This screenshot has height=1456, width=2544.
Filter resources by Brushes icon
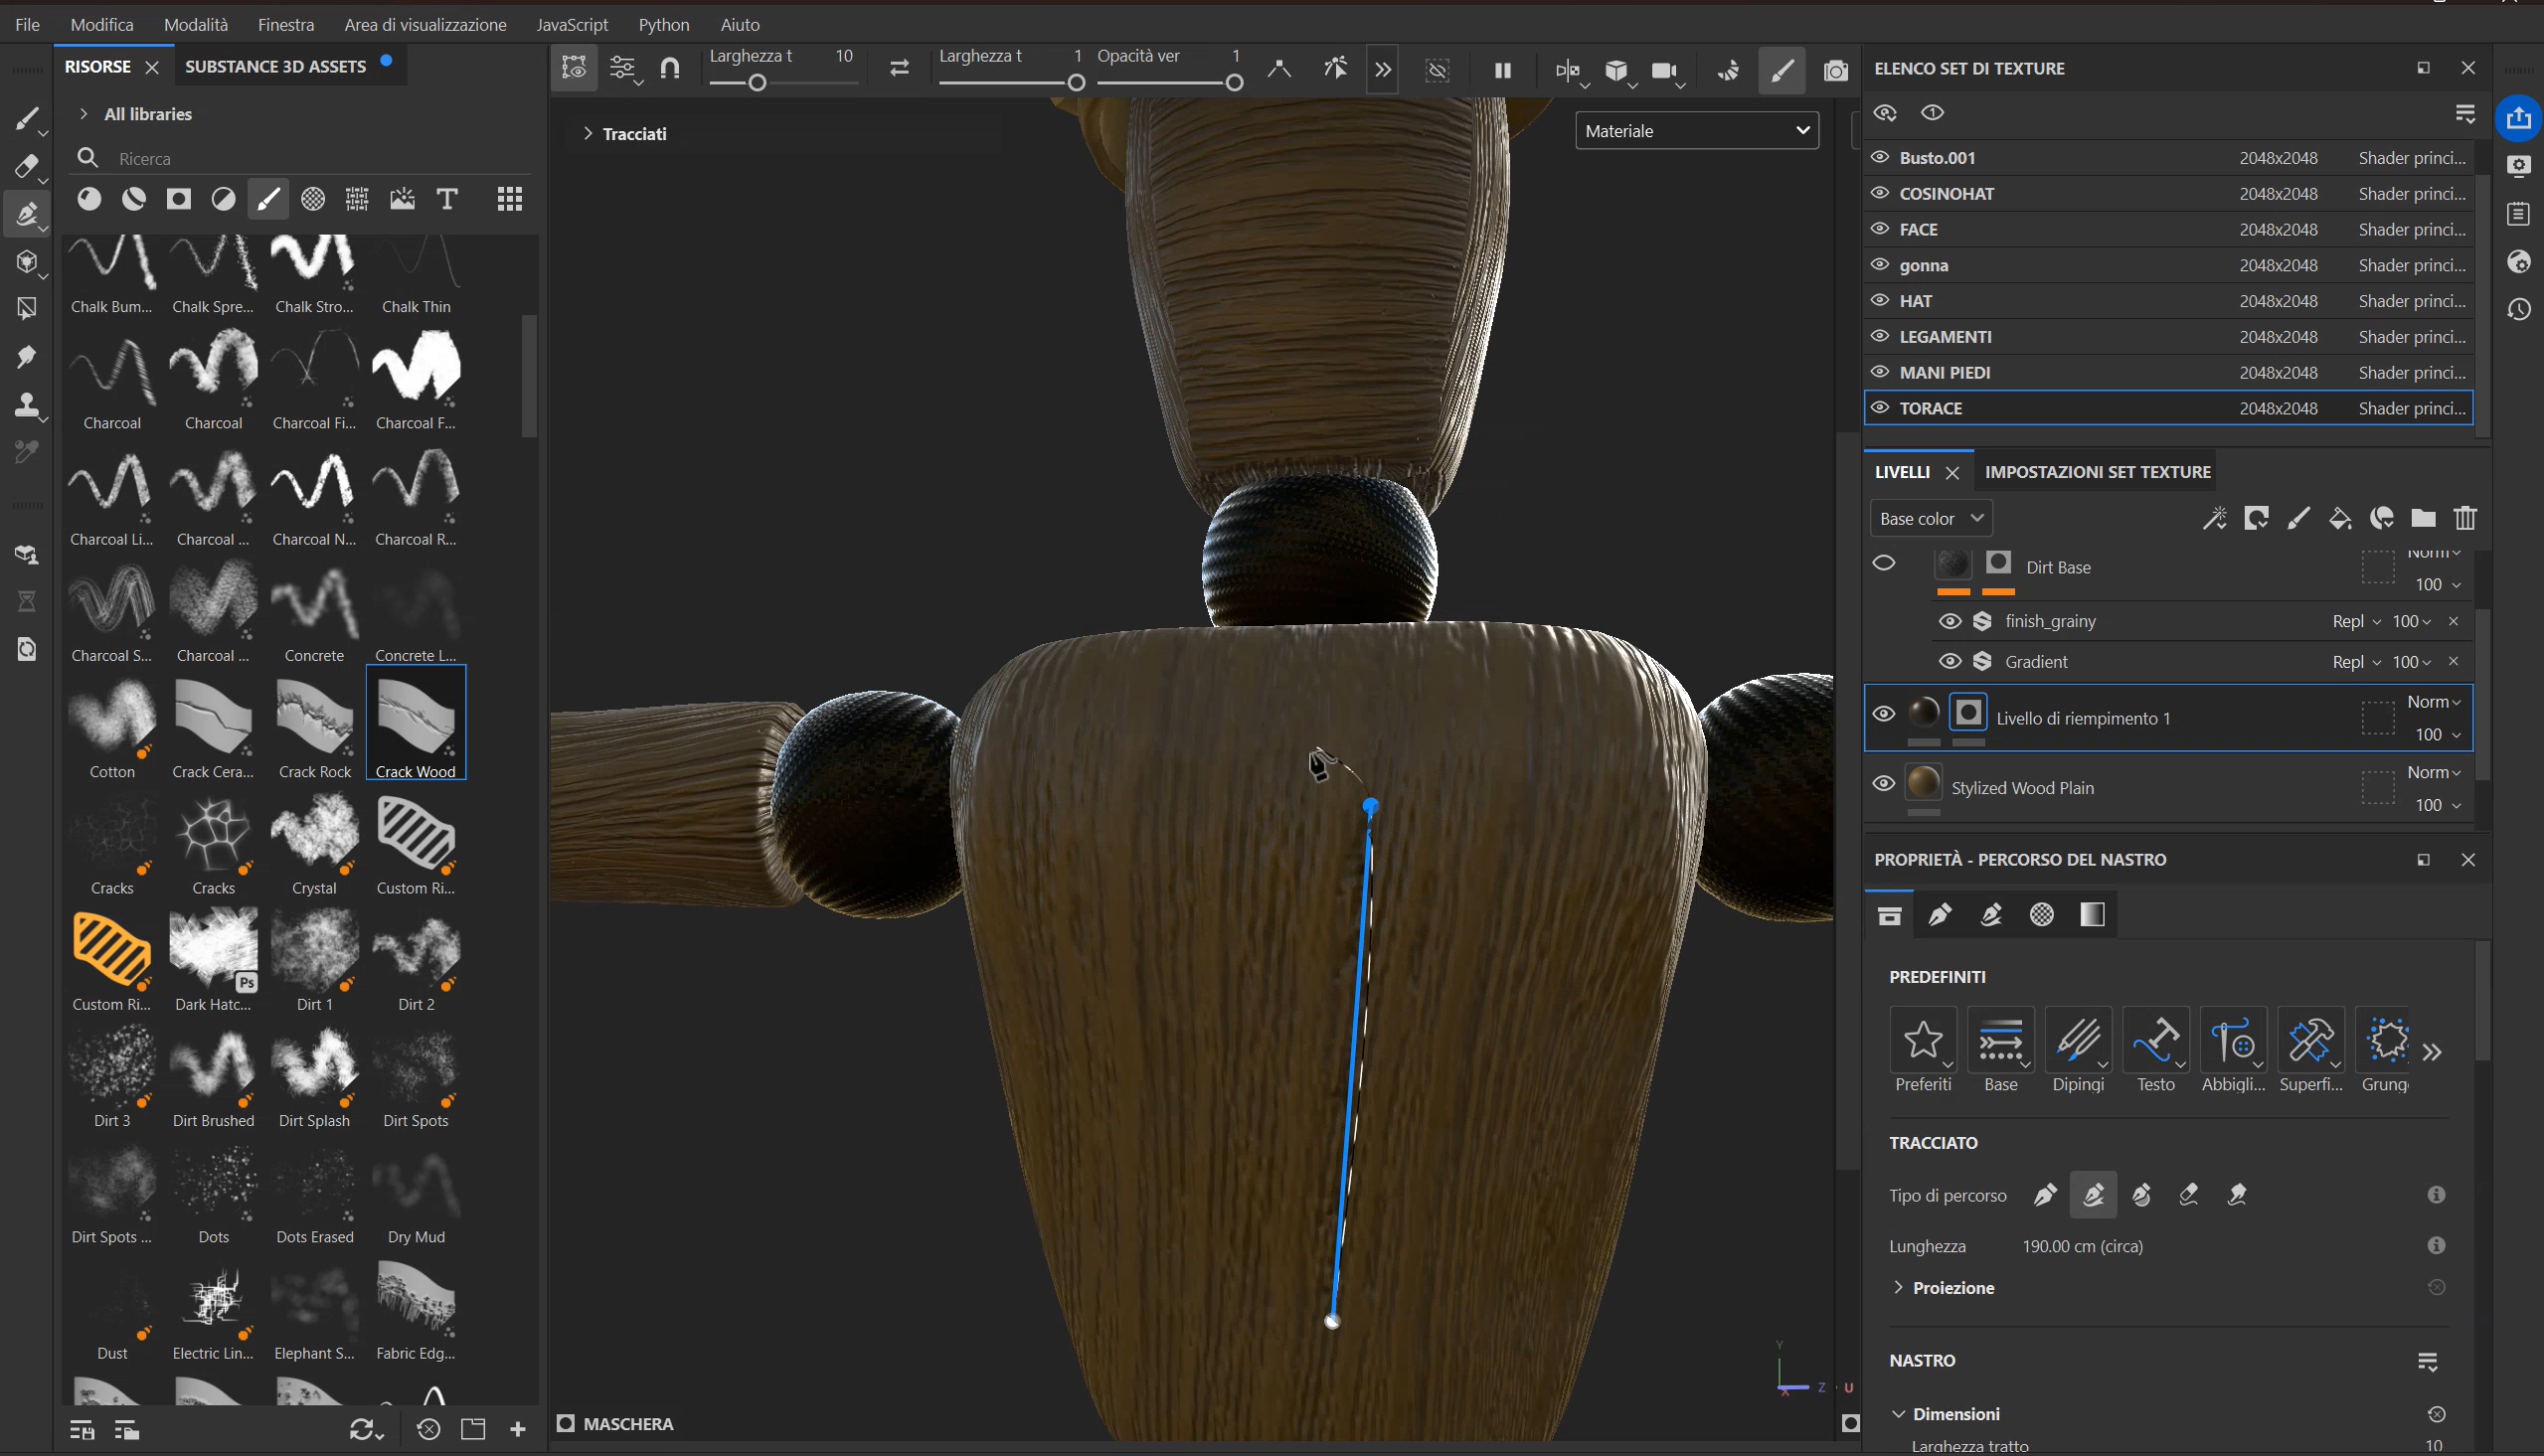click(268, 199)
